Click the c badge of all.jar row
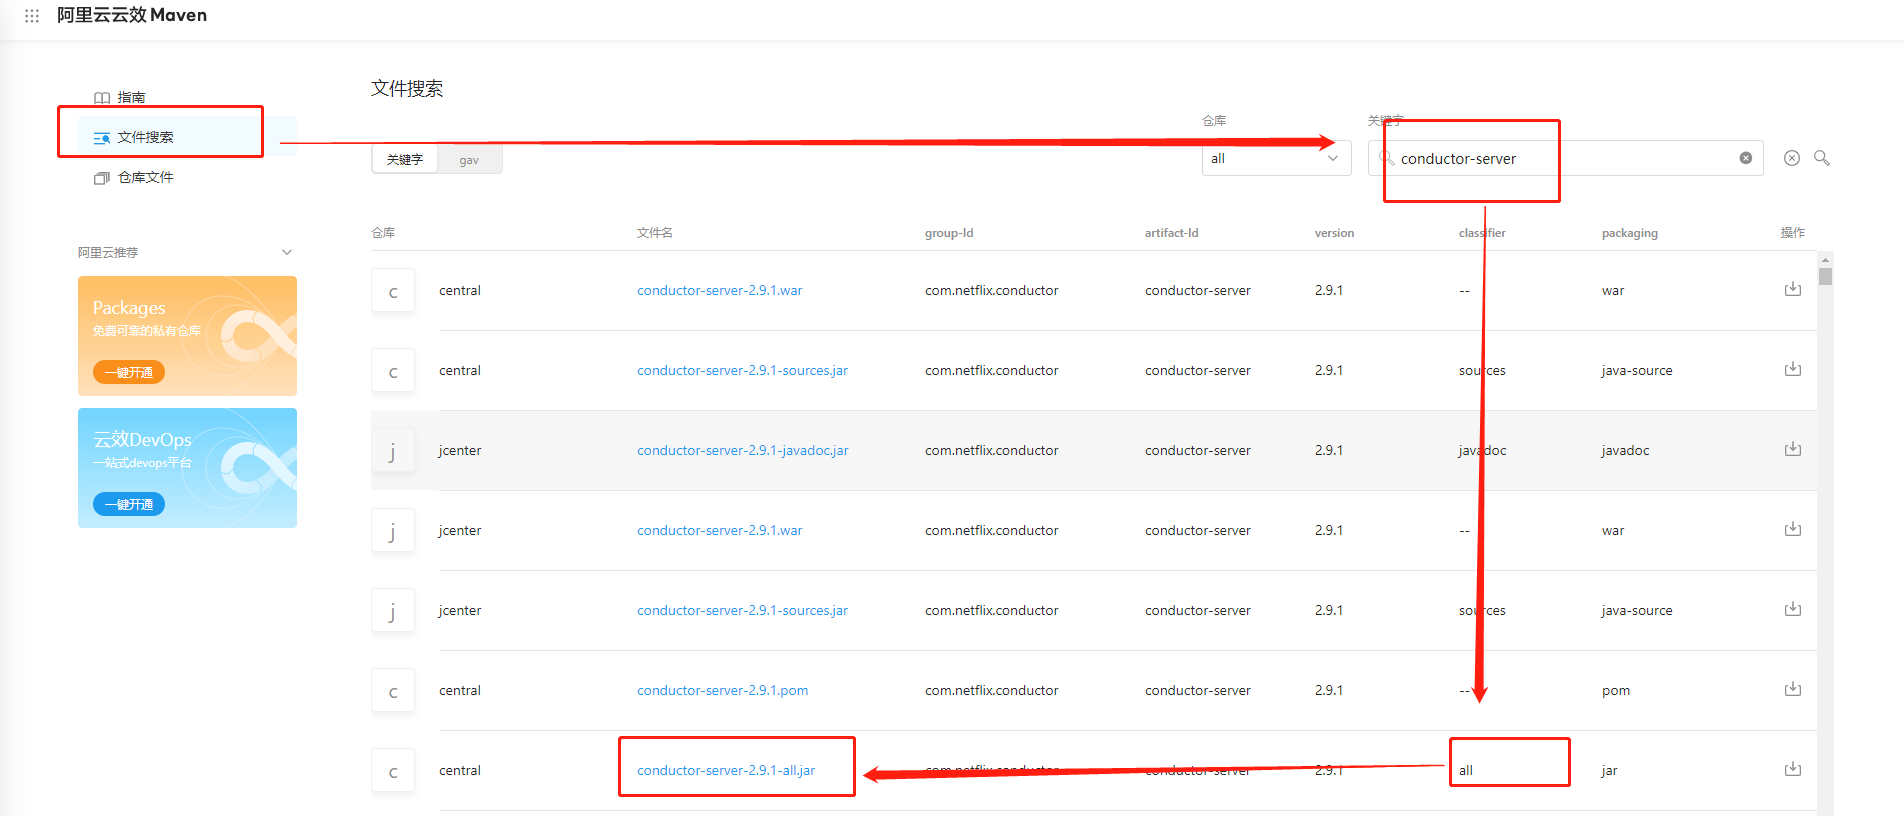This screenshot has height=816, width=1904. pyautogui.click(x=393, y=771)
